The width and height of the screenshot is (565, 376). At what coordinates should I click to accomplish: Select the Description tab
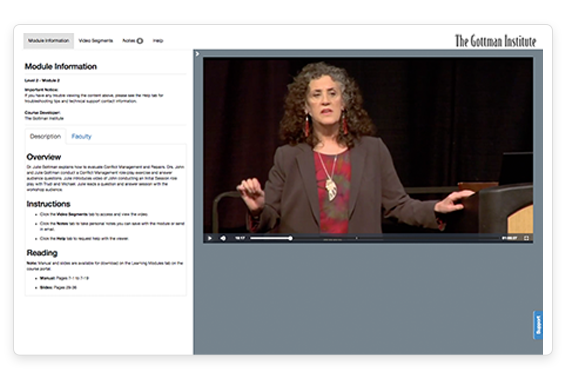pos(45,136)
